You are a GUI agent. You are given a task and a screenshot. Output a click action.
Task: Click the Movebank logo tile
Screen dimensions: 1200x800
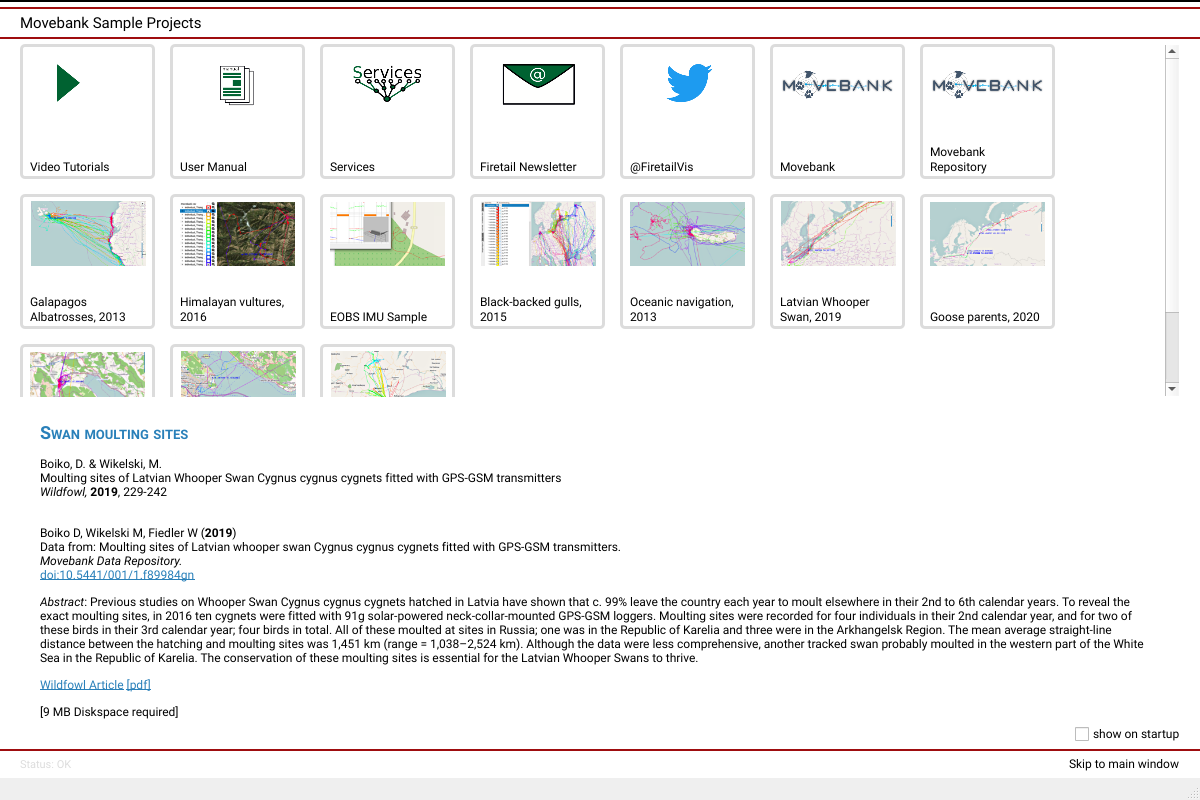pos(837,86)
